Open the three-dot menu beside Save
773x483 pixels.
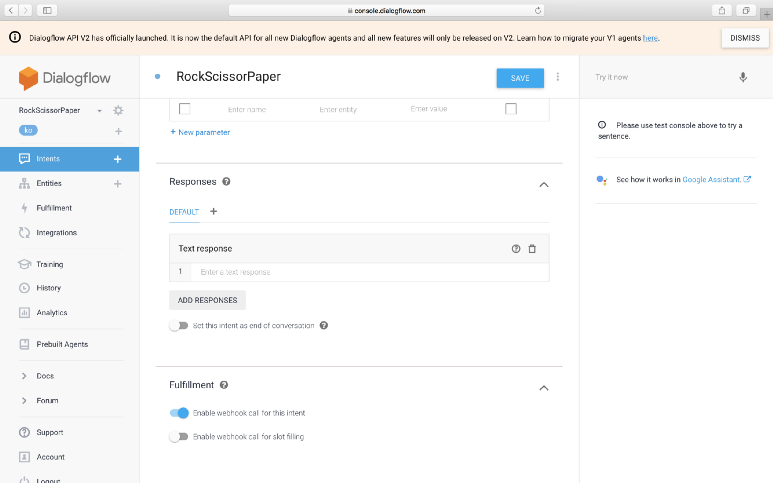click(x=558, y=77)
